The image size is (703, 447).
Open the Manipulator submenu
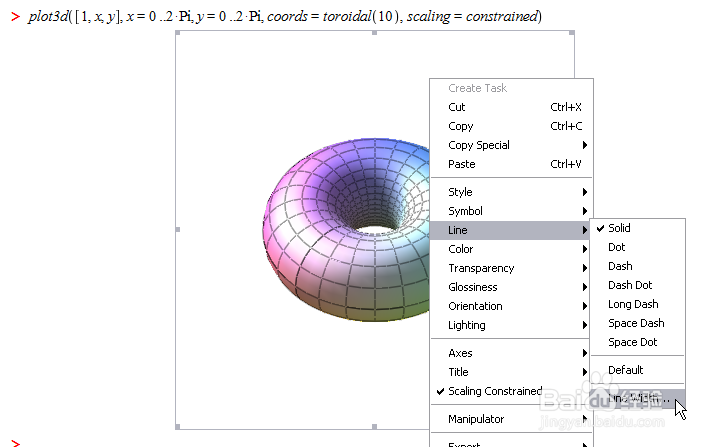click(476, 419)
